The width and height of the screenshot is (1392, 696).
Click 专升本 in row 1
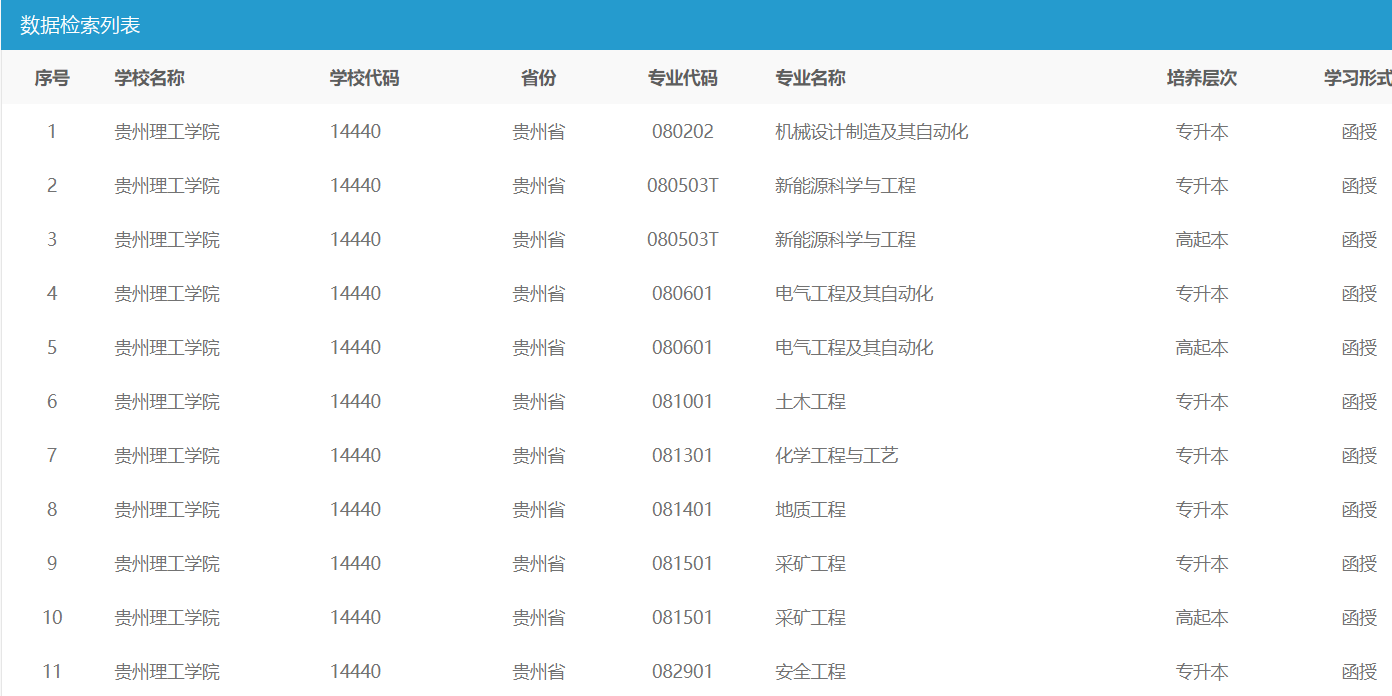[x=1202, y=132]
